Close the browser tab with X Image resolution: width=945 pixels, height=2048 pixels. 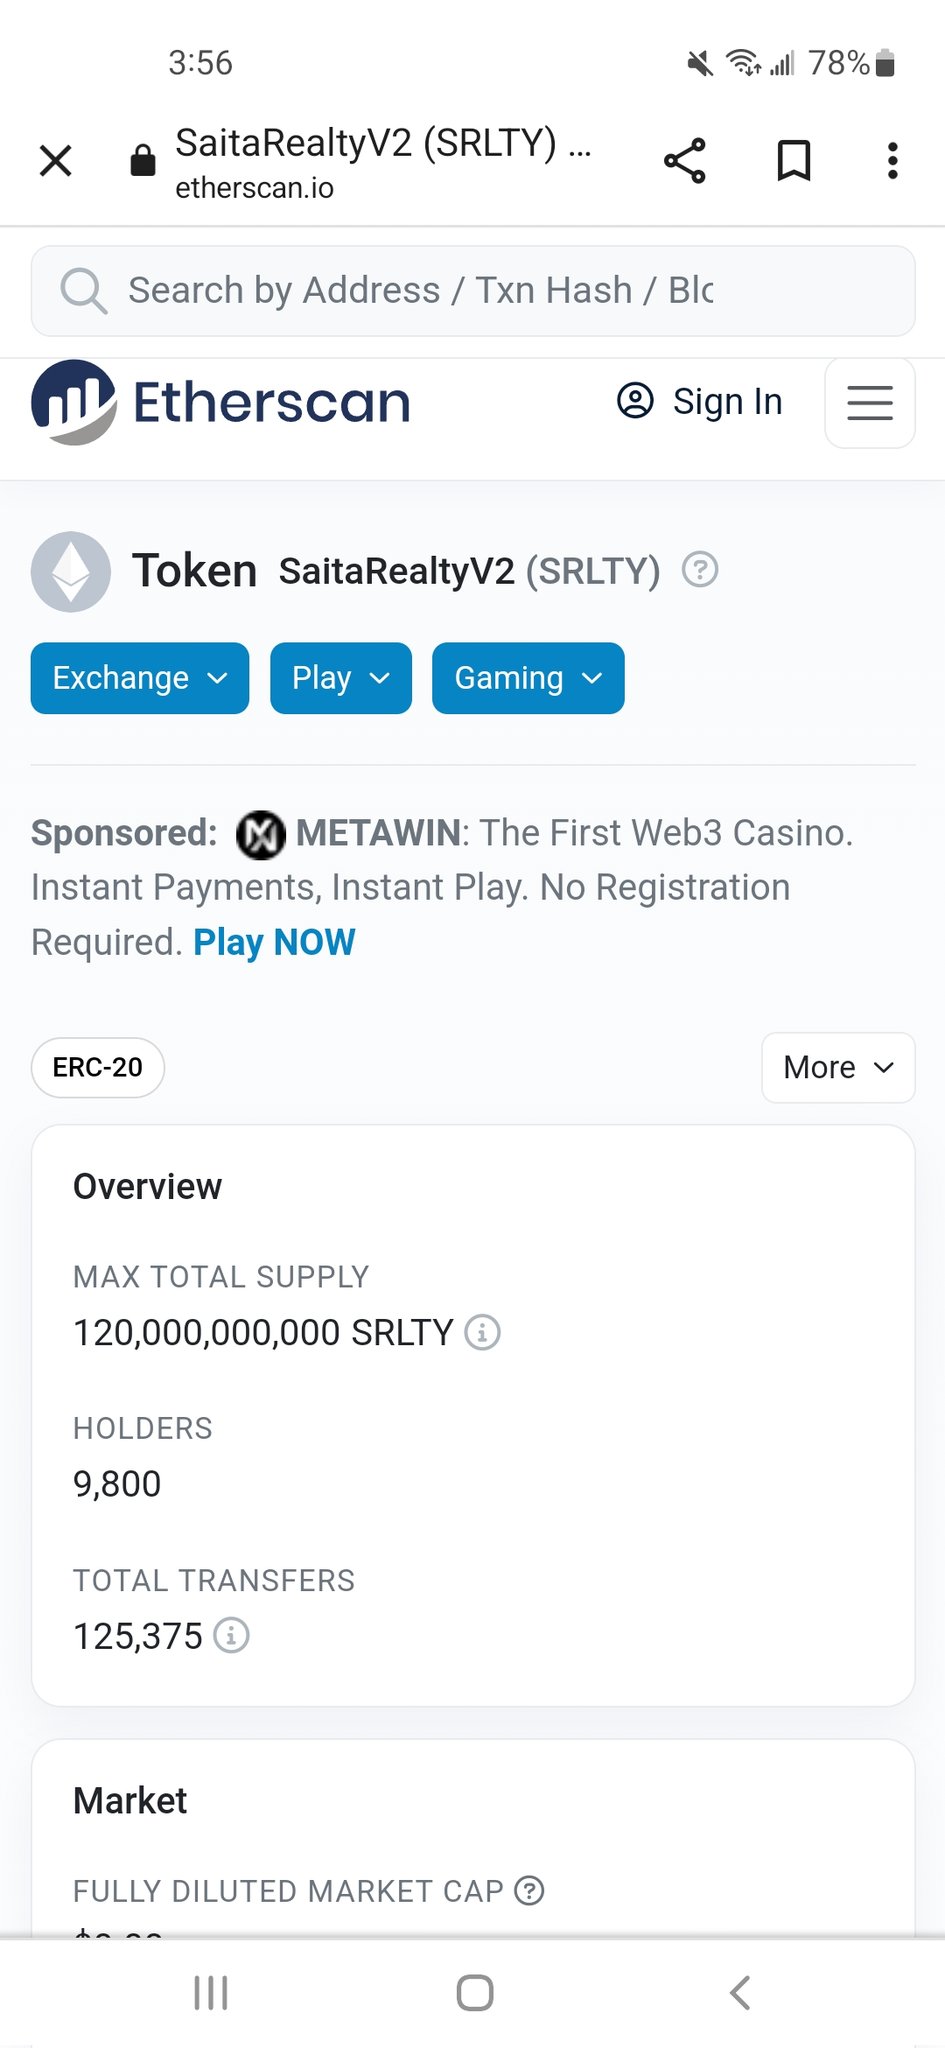(x=56, y=160)
